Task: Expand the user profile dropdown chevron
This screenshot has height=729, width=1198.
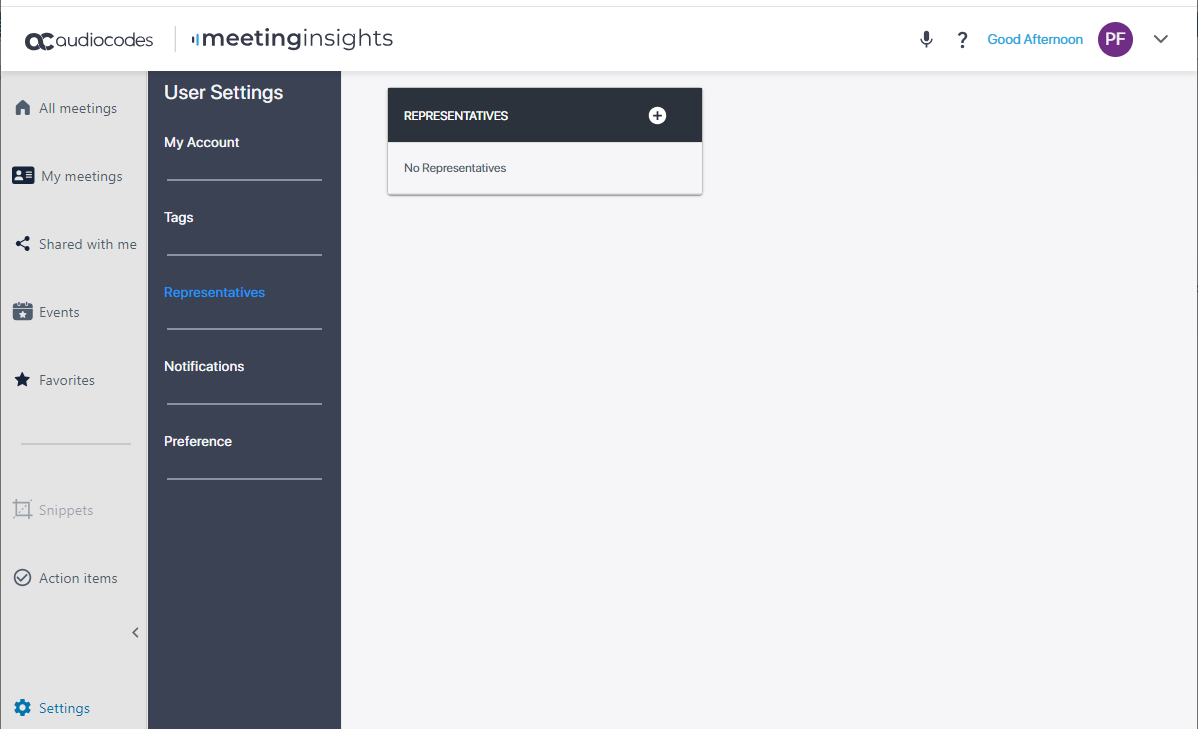Action: (x=1160, y=40)
